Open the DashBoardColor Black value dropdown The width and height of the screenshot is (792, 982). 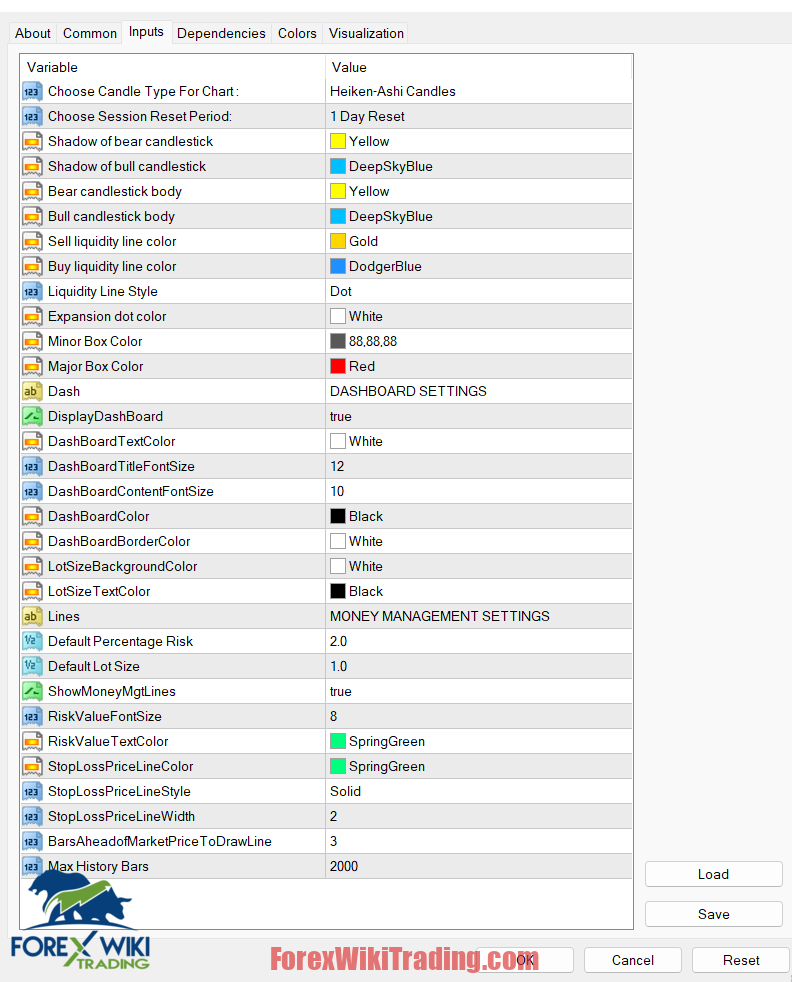tap(478, 517)
